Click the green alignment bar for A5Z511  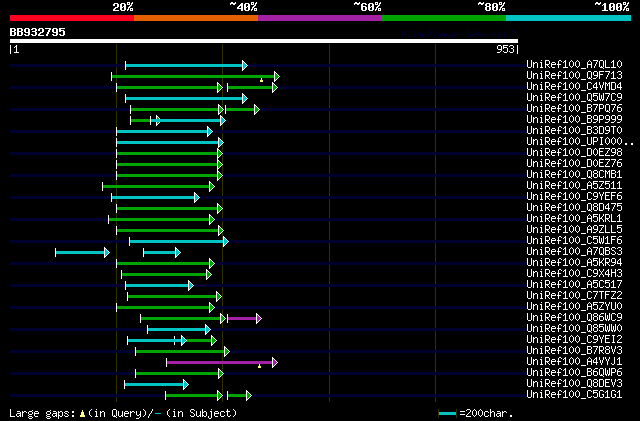click(x=158, y=187)
